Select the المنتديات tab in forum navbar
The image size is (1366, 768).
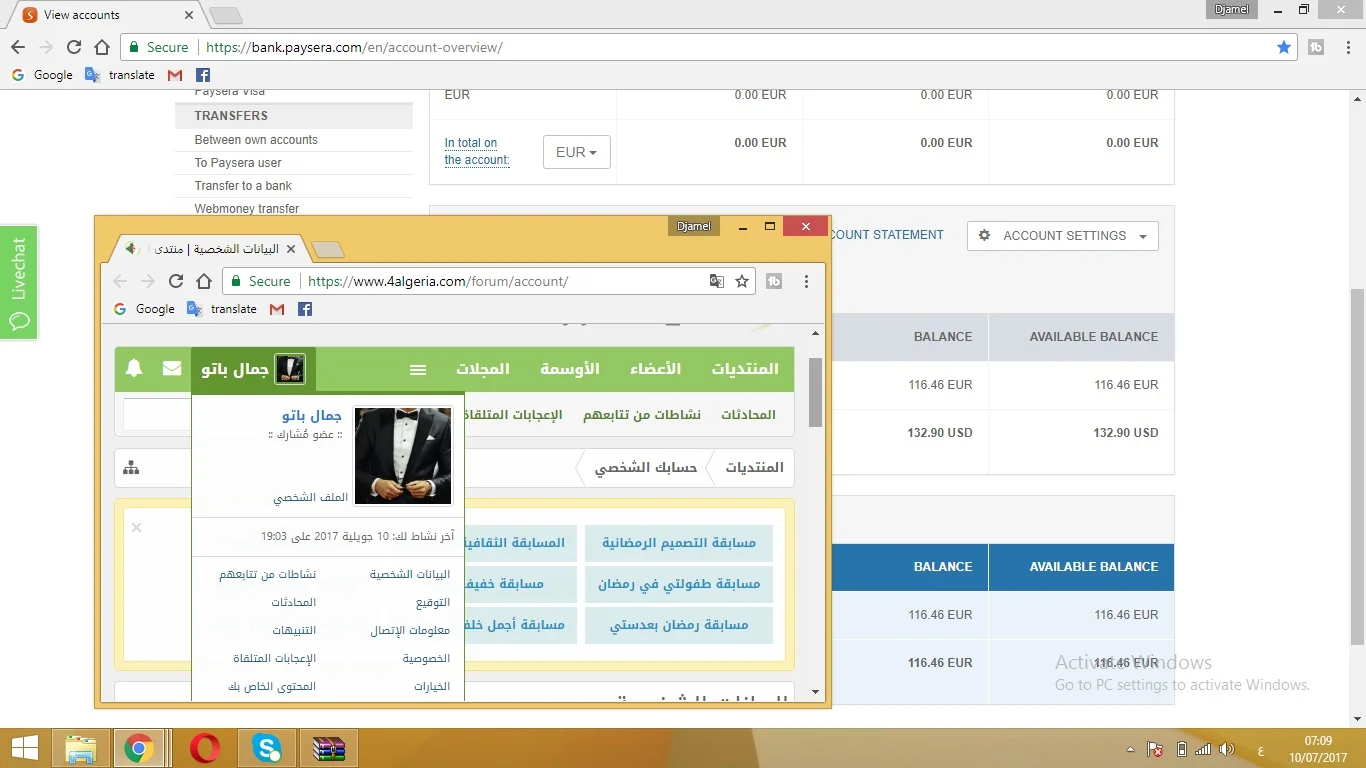pyautogui.click(x=744, y=369)
